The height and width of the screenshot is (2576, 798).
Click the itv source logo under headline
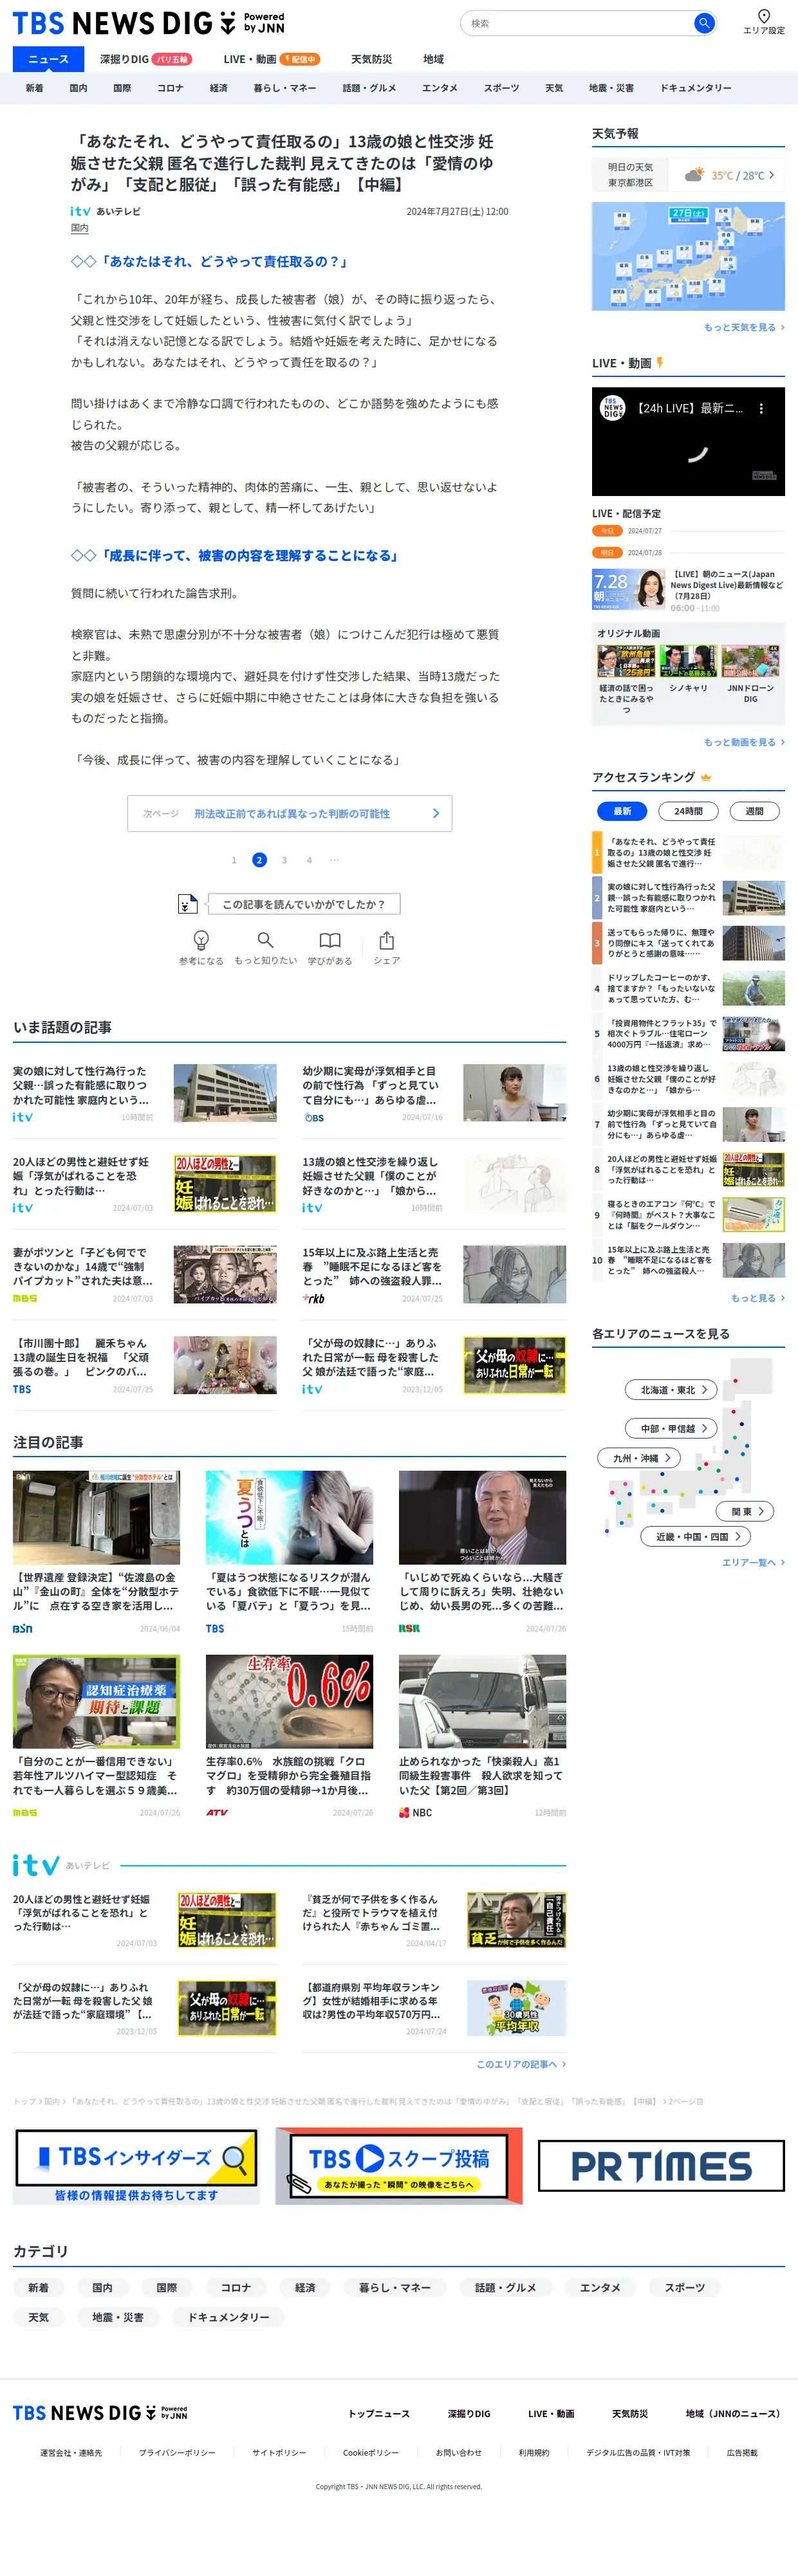click(80, 211)
